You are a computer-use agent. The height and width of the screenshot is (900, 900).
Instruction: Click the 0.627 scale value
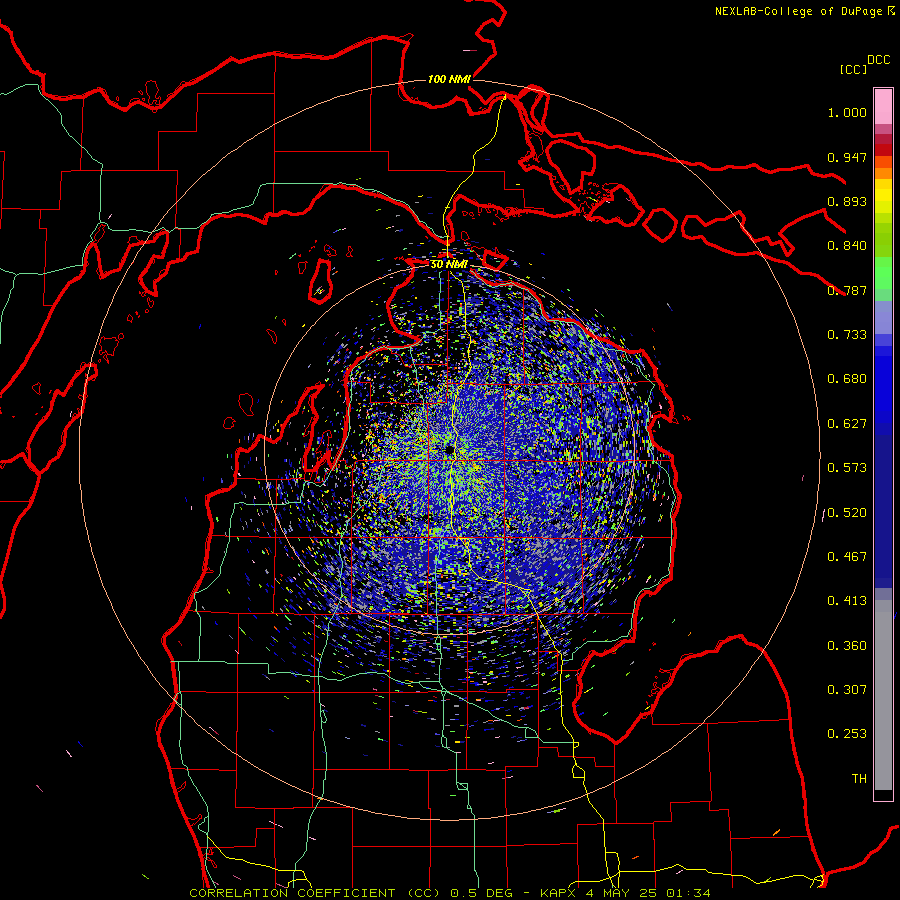click(847, 424)
